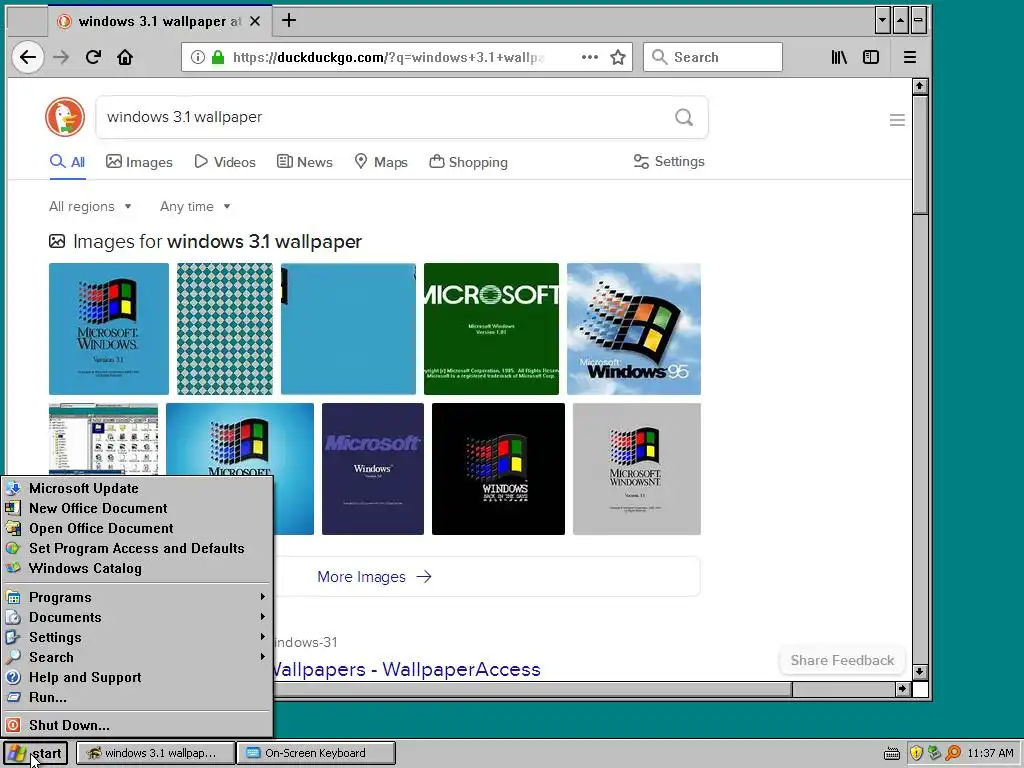Viewport: 1024px width, 768px height.
Task: Click the Microsoft Update icon in Start menu
Action: pos(12,488)
